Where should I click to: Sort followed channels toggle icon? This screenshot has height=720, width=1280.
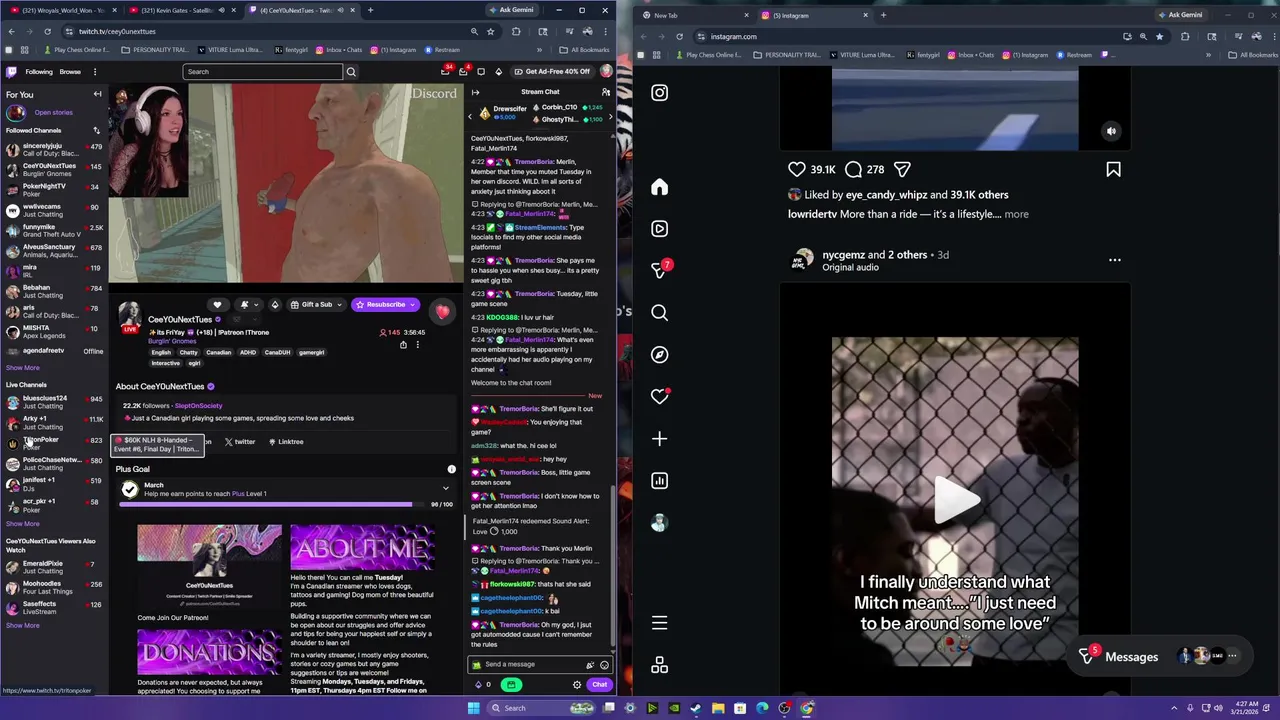96,130
